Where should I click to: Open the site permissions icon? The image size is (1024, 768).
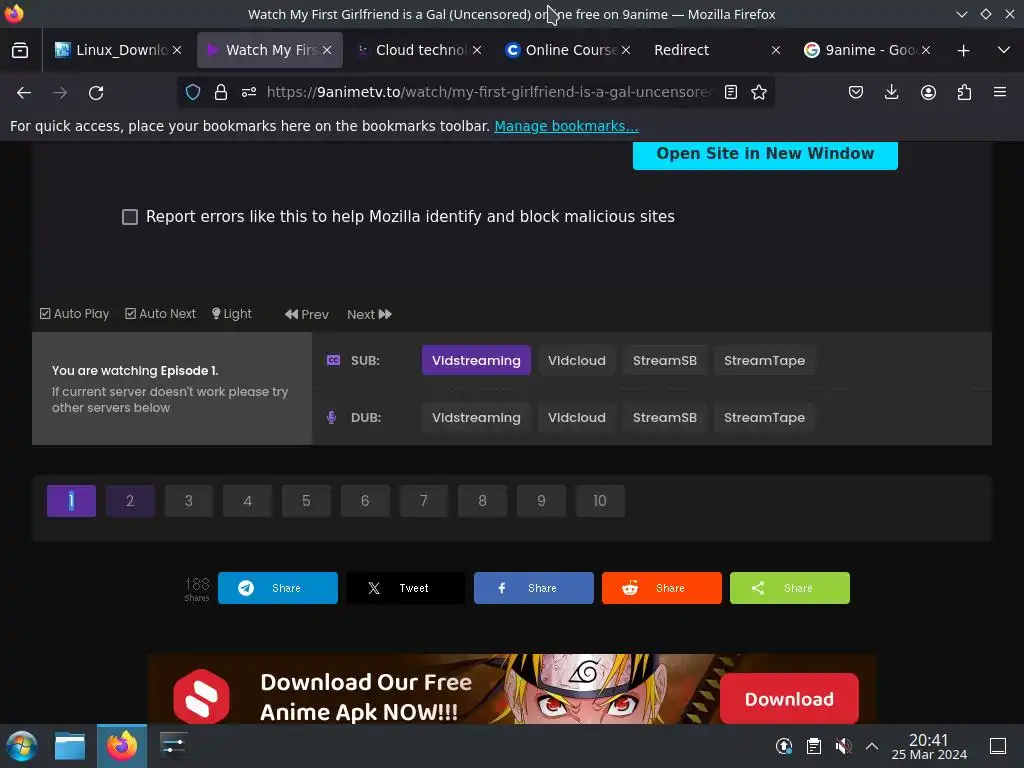249,93
